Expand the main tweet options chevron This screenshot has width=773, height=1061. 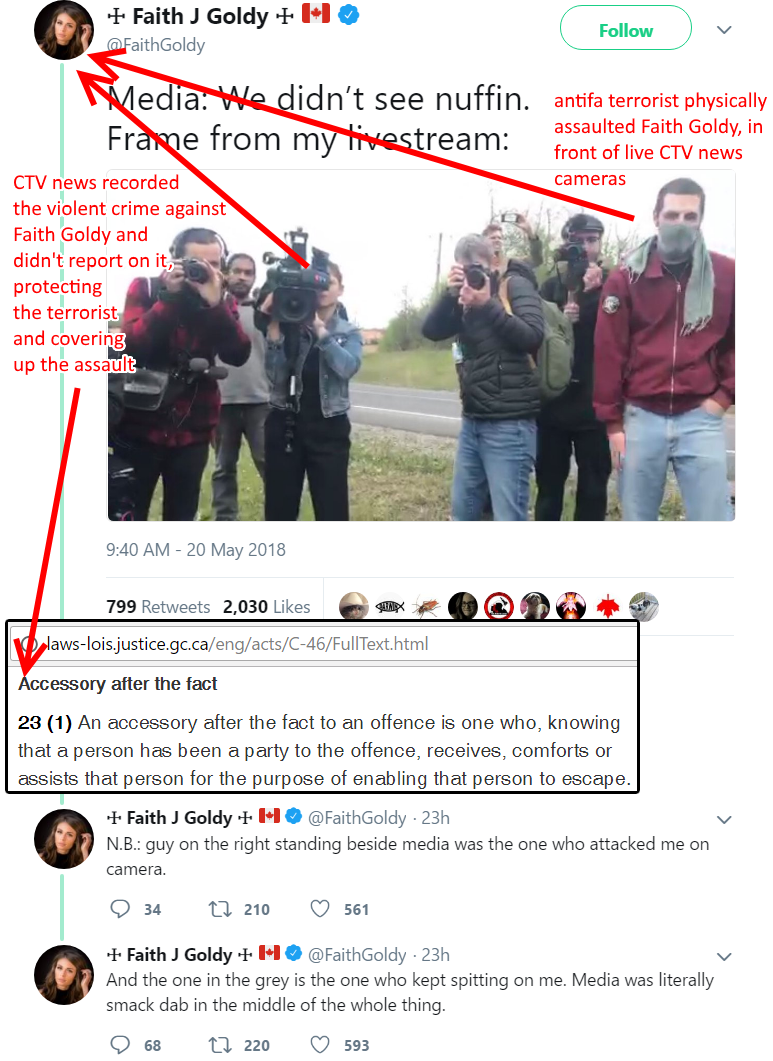[x=724, y=30]
